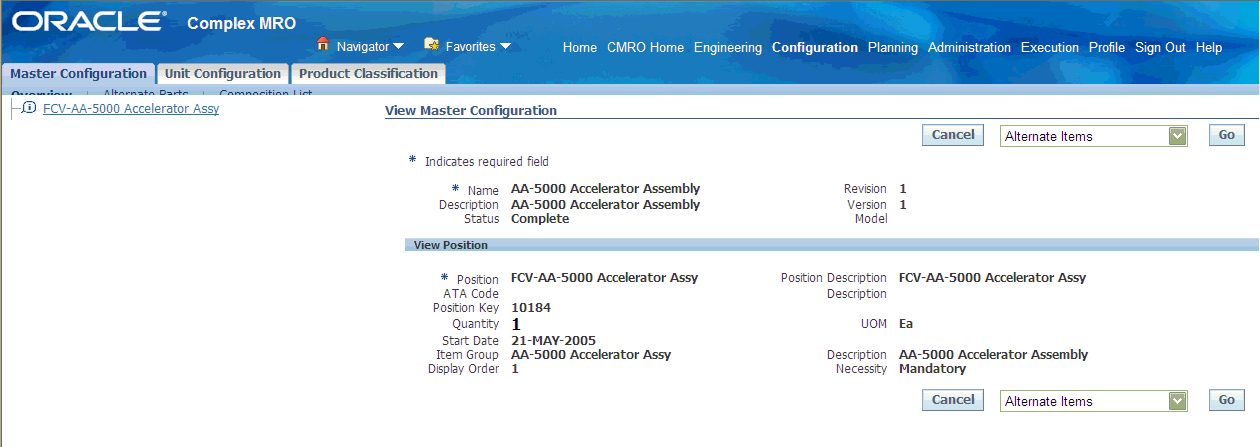Open the Execution menu

pyautogui.click(x=1050, y=47)
